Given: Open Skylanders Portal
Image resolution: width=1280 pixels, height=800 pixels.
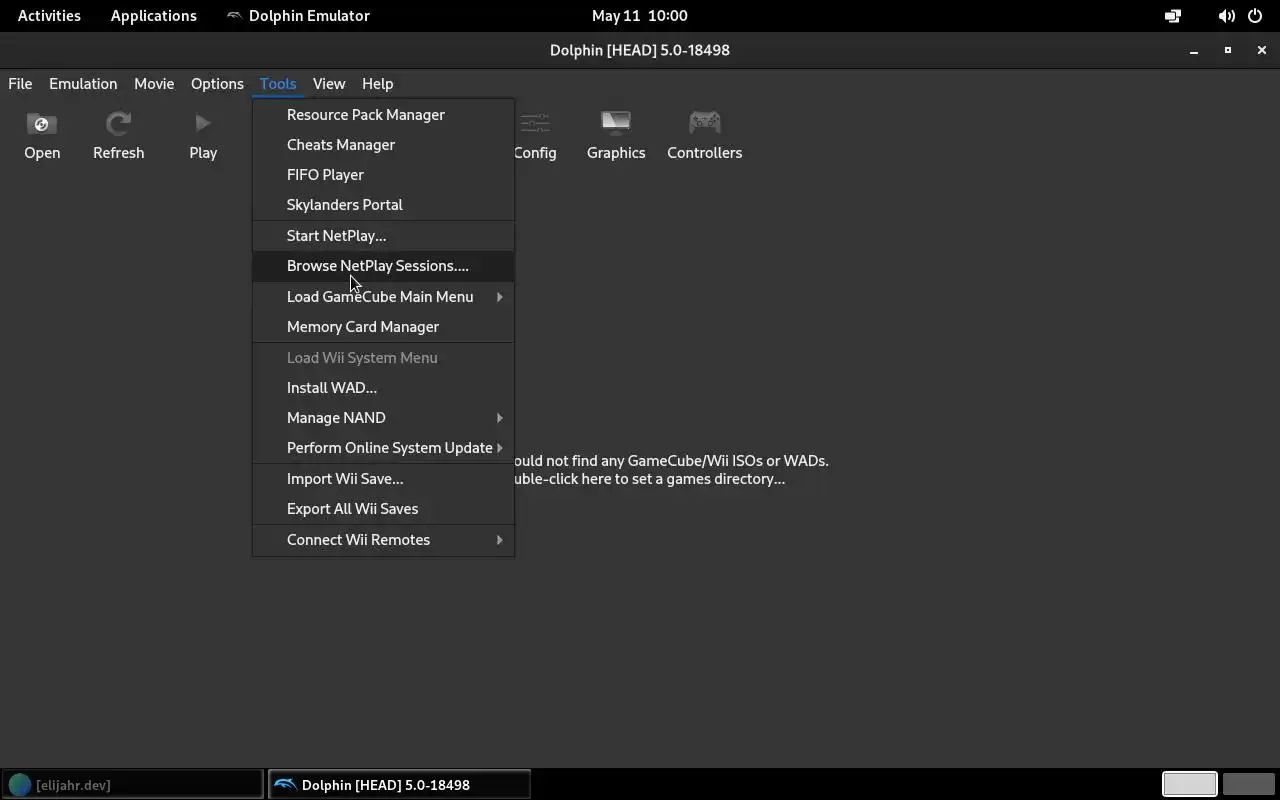Looking at the screenshot, I should (x=383, y=205).
